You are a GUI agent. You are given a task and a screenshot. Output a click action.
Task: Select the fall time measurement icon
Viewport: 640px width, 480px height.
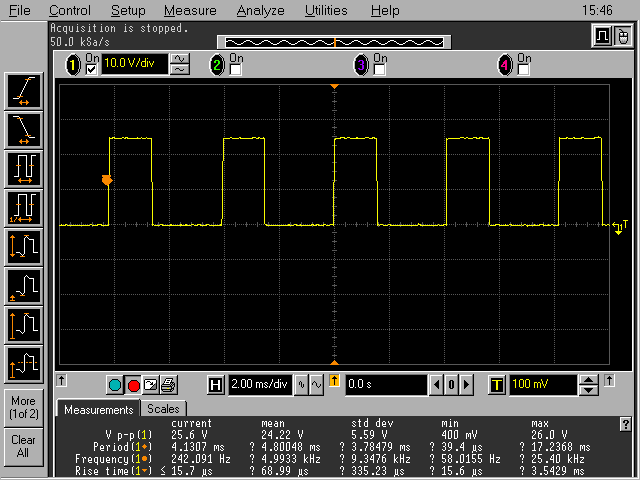[x=24, y=128]
